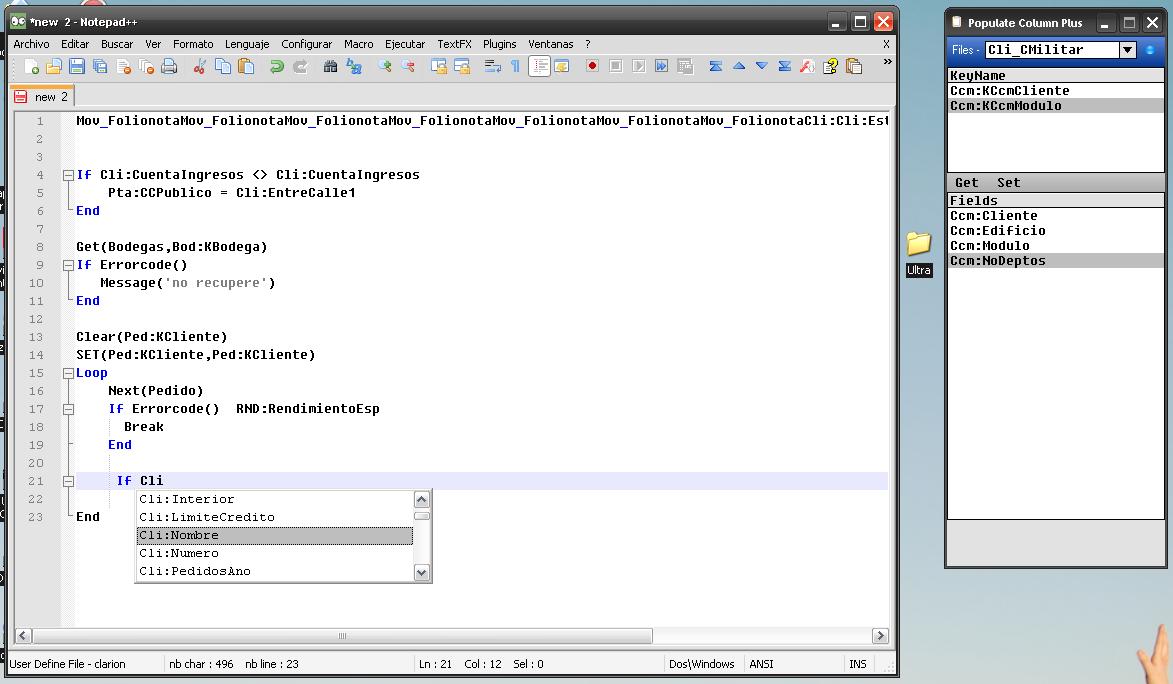Collapse the Loop block on line 15
The image size is (1173, 684).
coord(68,373)
